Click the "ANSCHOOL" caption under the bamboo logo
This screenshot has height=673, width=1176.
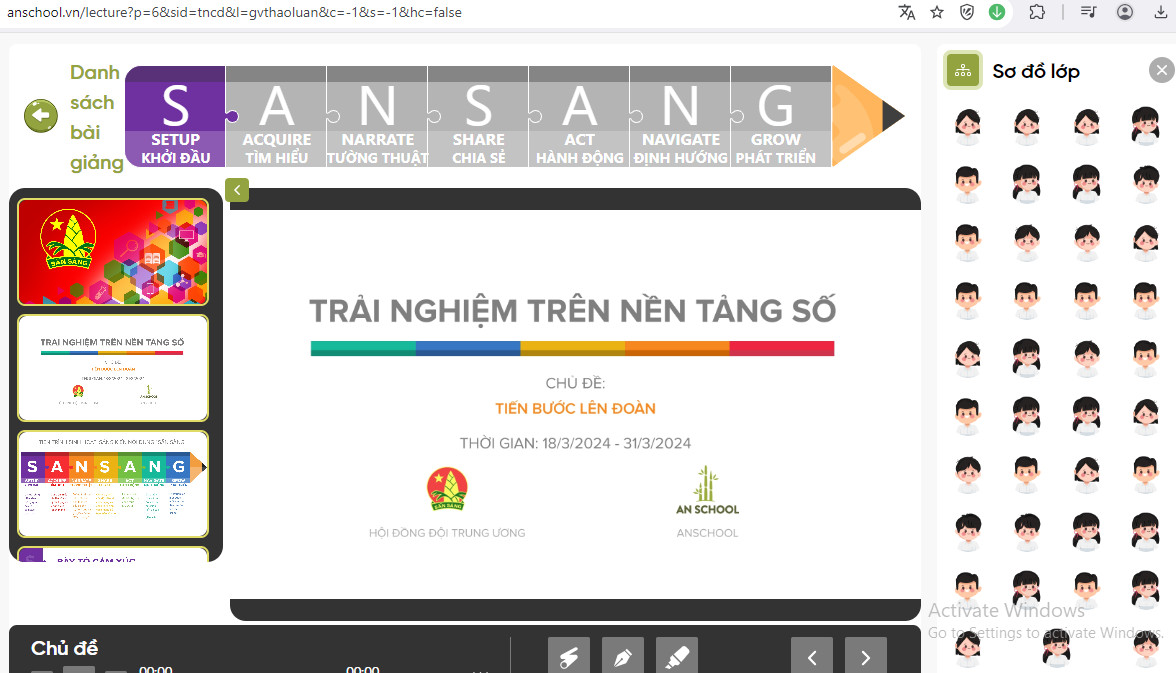pyautogui.click(x=707, y=533)
